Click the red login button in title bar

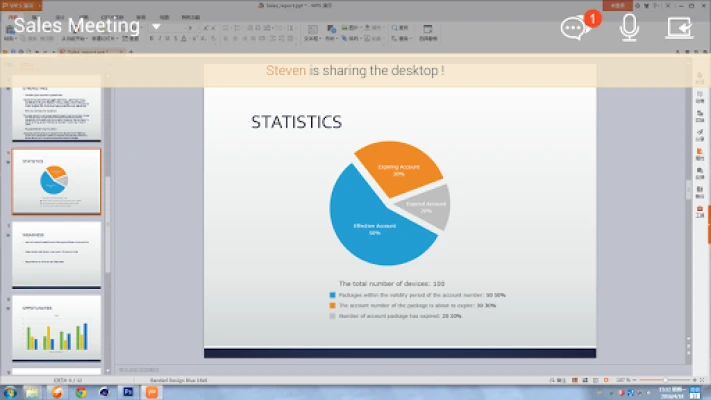(617, 5)
